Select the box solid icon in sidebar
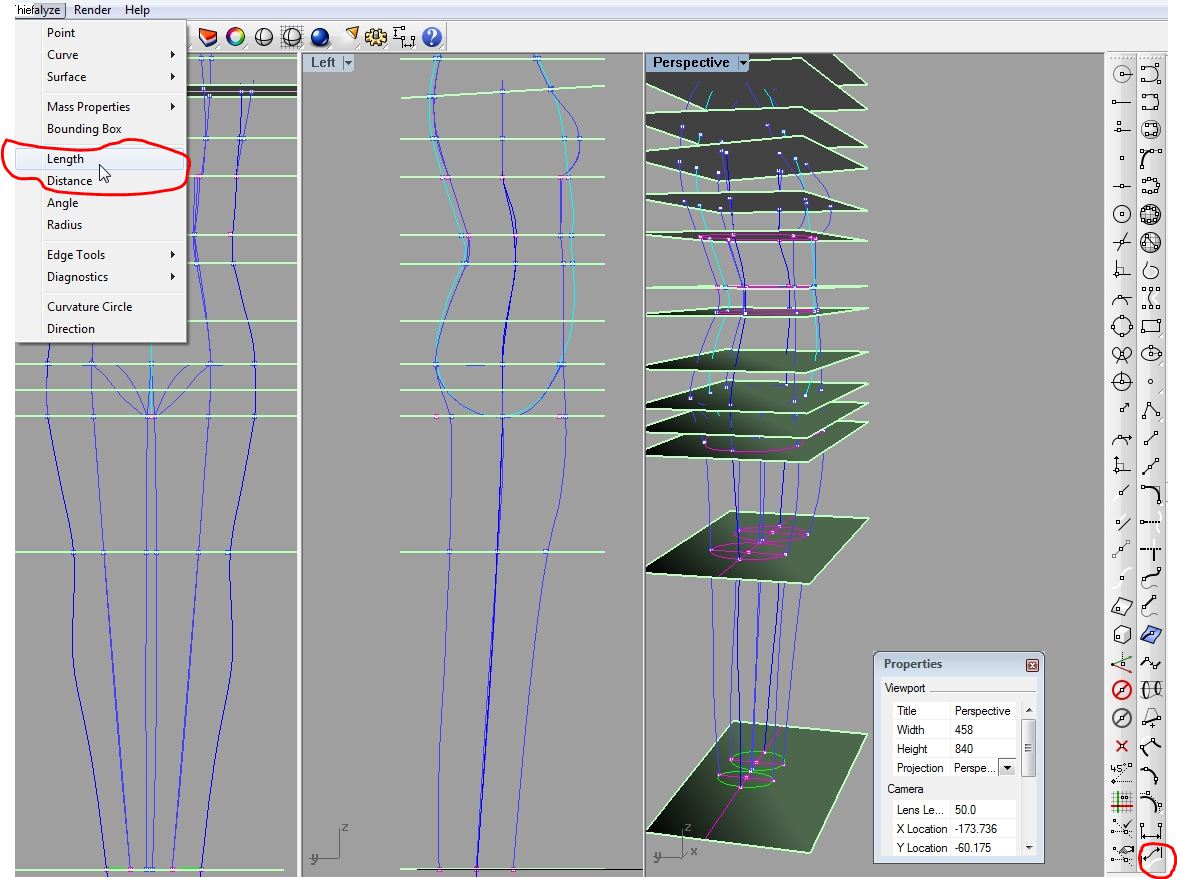Screen dimensions: 1177x879 (x=1122, y=634)
